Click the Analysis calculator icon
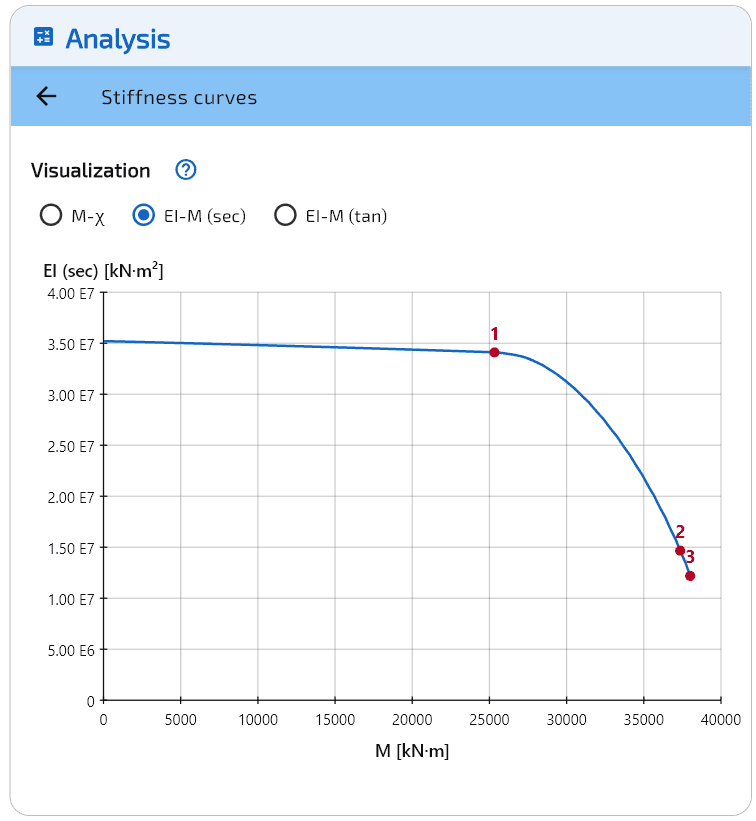 pos(44,38)
